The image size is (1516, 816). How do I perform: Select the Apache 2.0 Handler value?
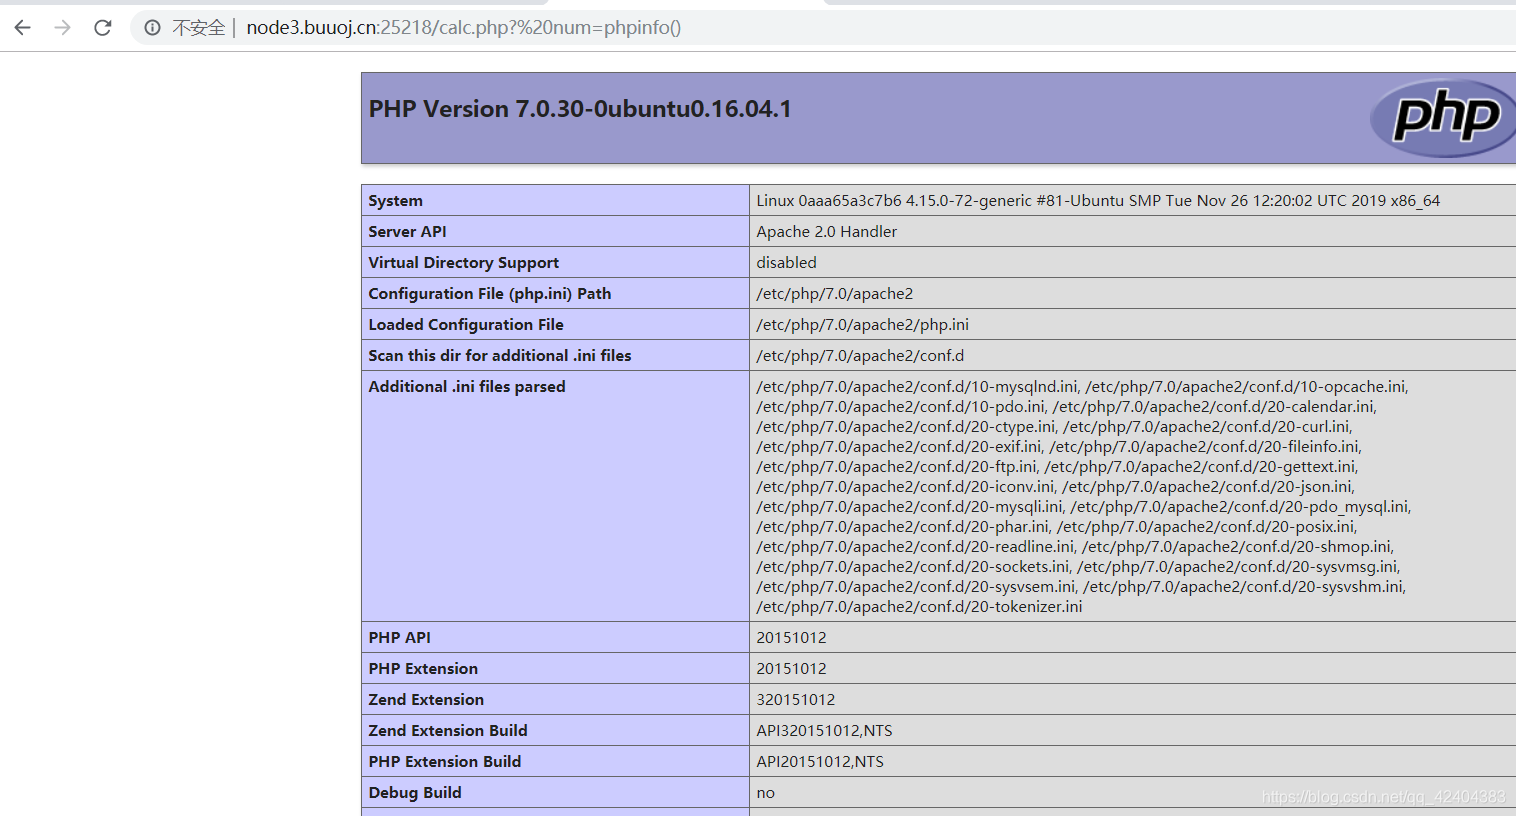(x=827, y=232)
